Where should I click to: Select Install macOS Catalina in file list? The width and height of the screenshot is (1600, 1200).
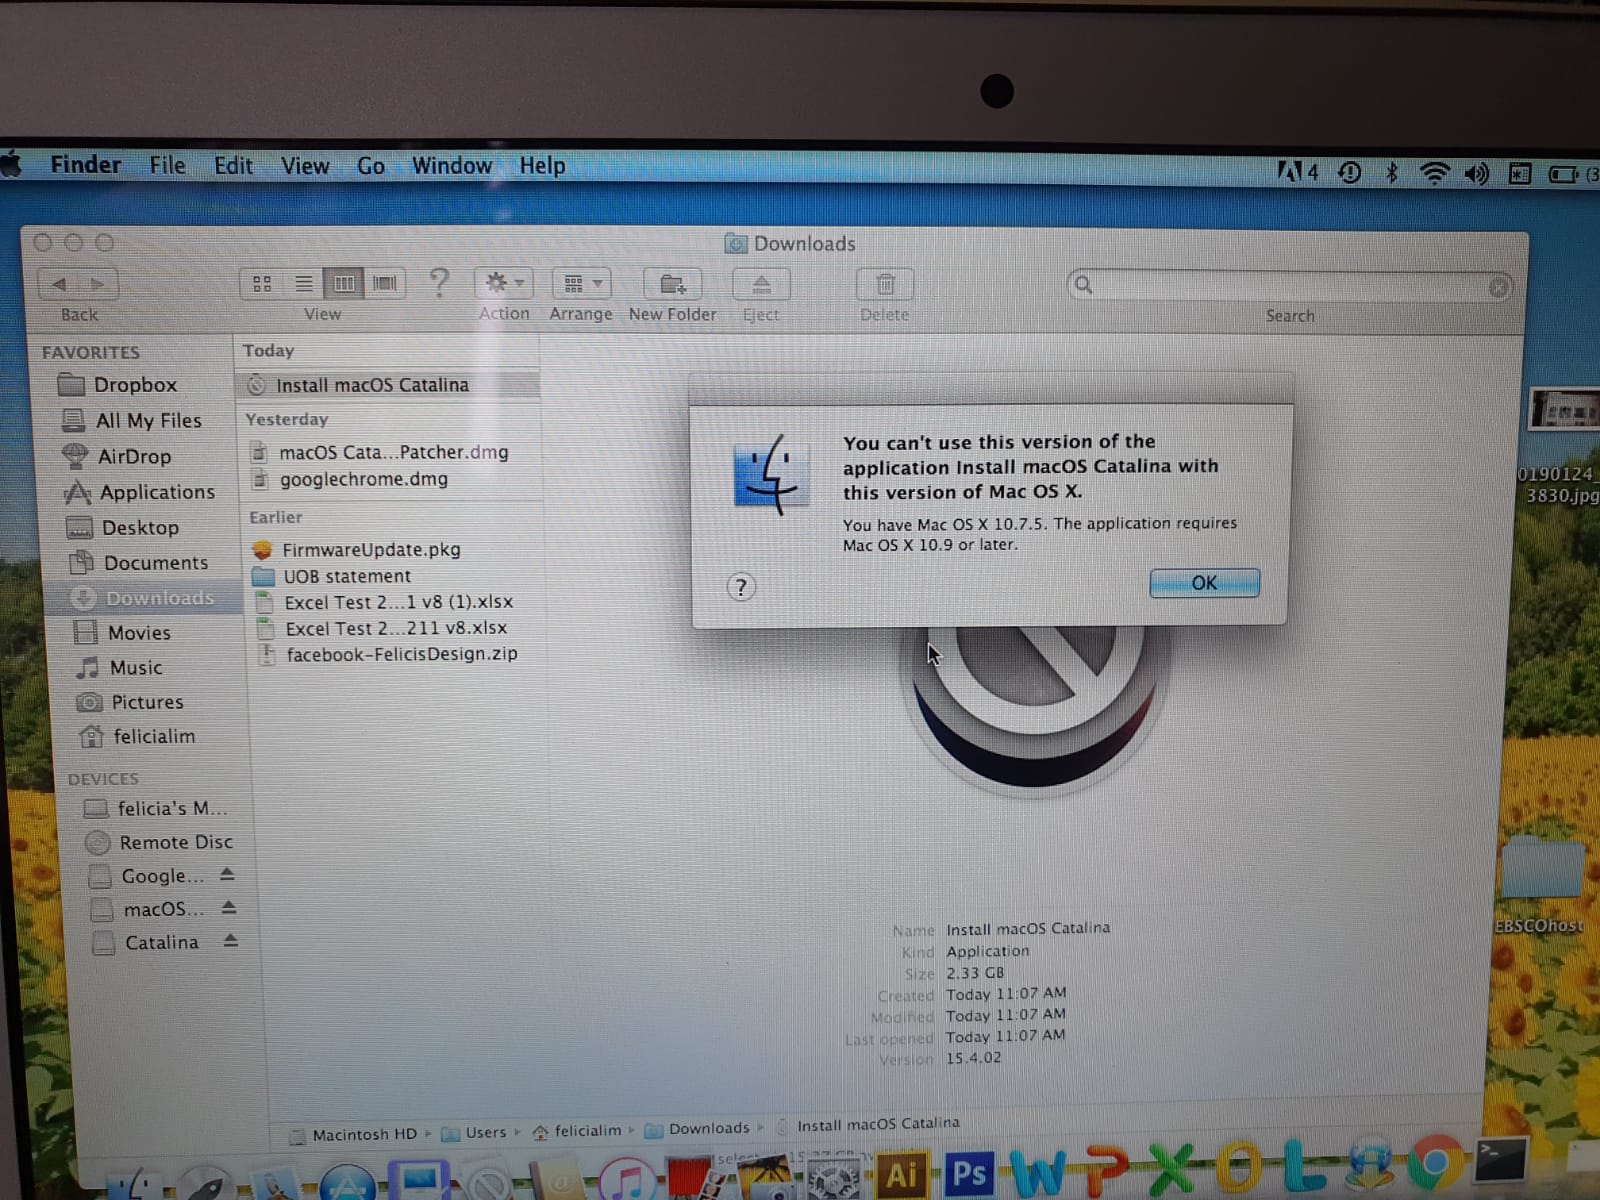(388, 385)
